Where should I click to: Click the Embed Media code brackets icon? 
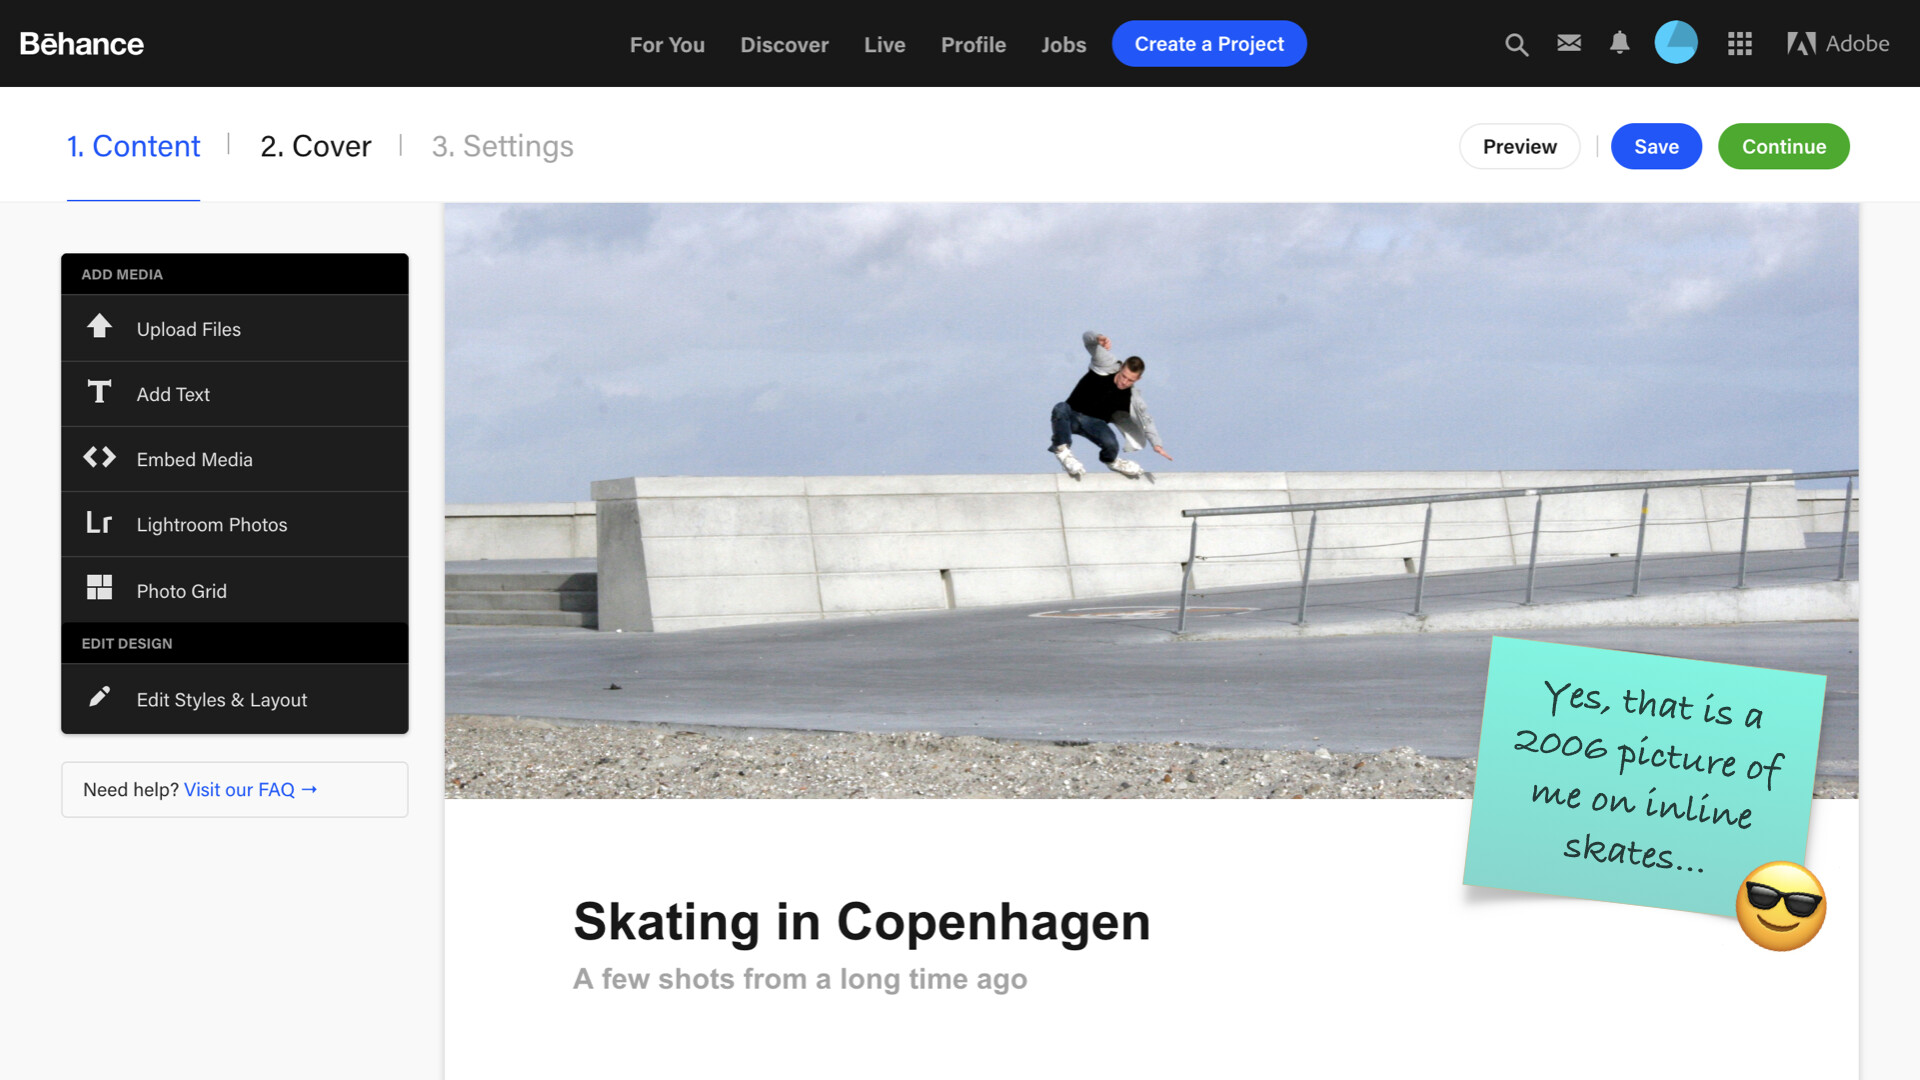pos(99,457)
